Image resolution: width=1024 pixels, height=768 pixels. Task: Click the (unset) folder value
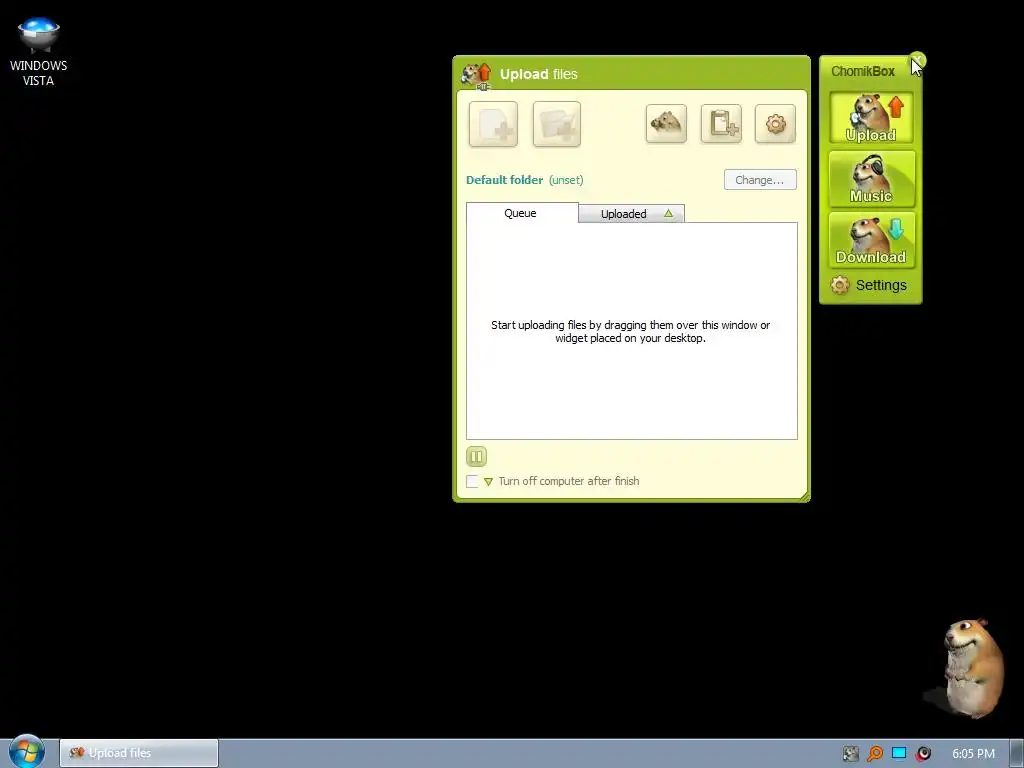tap(566, 180)
